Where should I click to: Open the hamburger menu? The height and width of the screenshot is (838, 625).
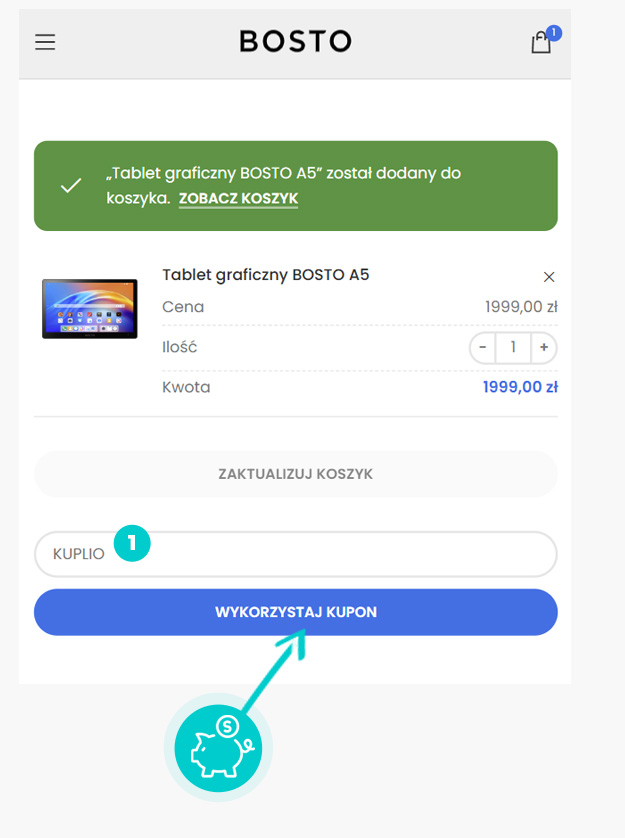pyautogui.click(x=45, y=42)
